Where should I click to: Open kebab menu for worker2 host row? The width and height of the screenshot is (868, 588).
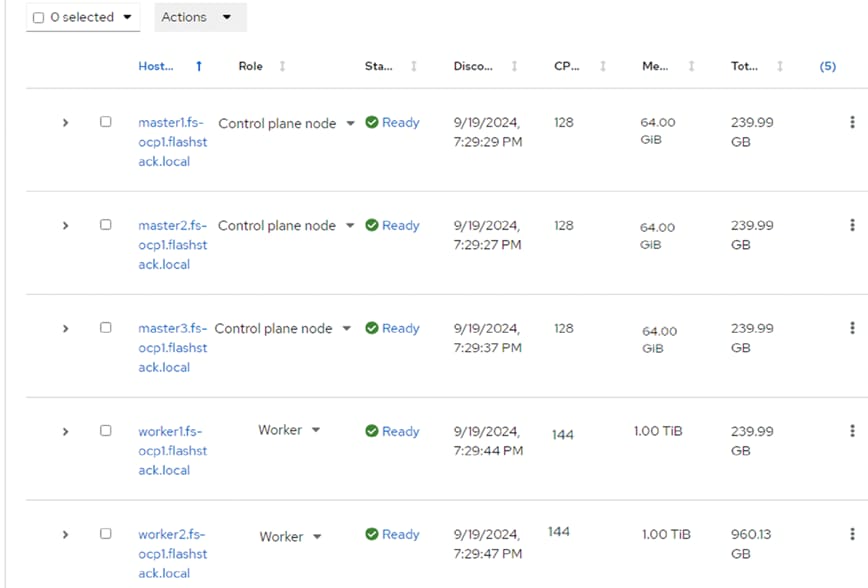(852, 534)
